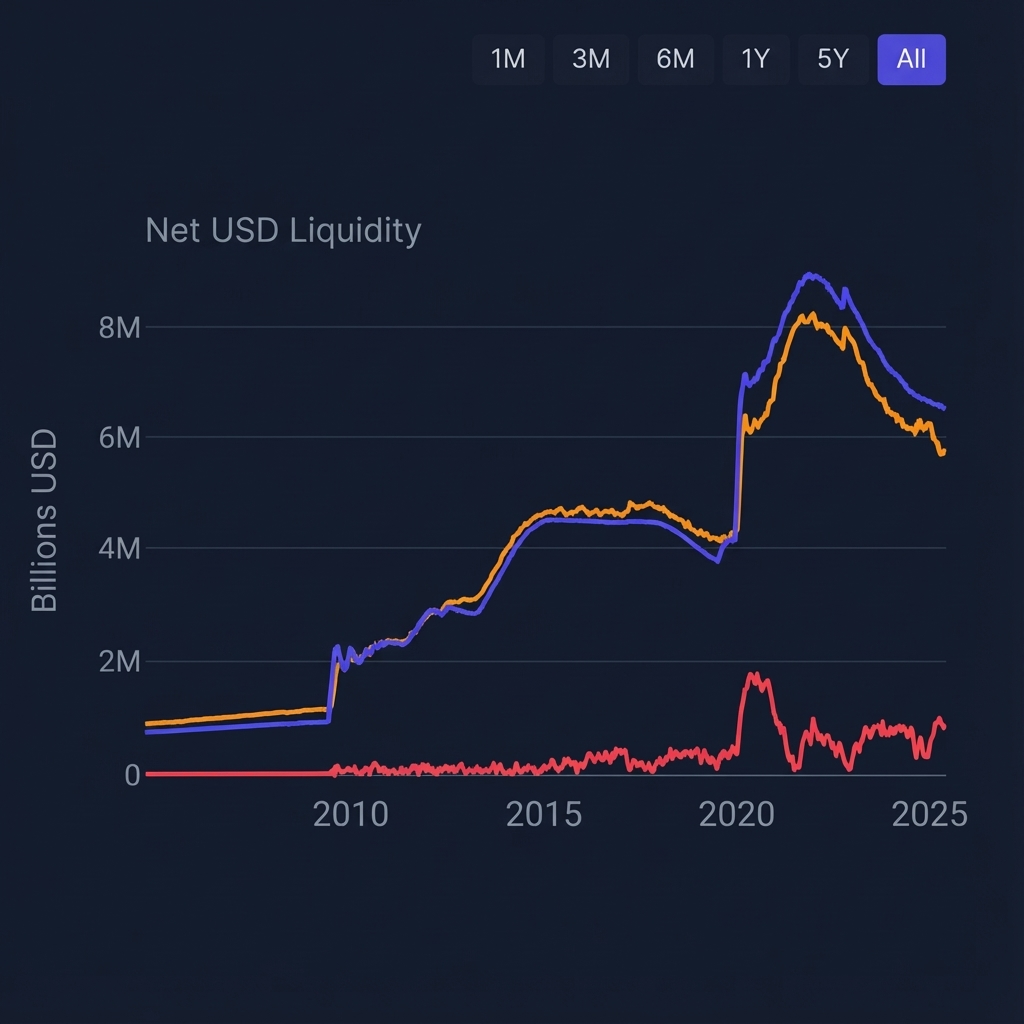Screen dimensions: 1024x1024
Task: Select the 3M time range
Action: 591,60
